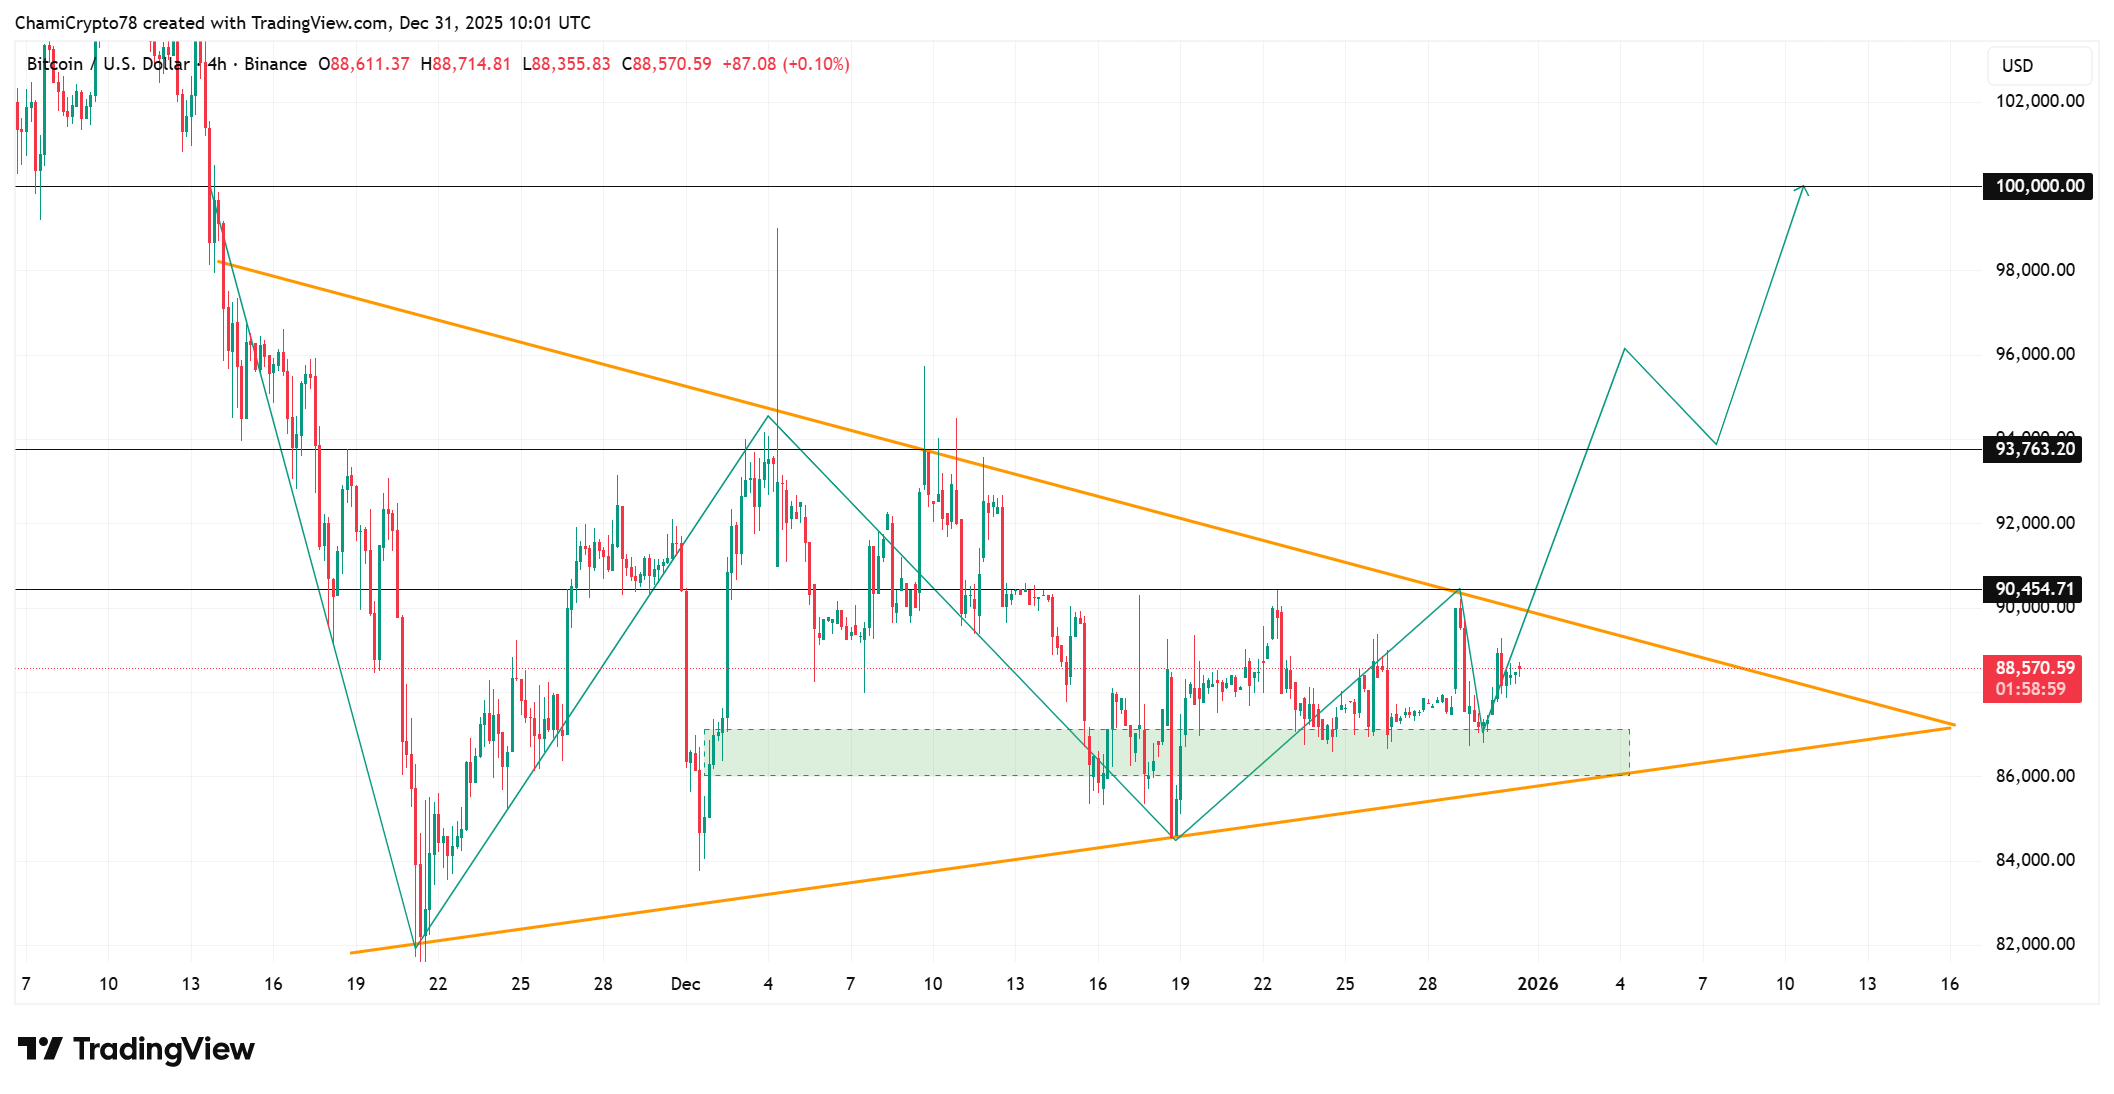Click the ChamiCrypto78 username text
2114x1094 pixels.
coord(77,22)
